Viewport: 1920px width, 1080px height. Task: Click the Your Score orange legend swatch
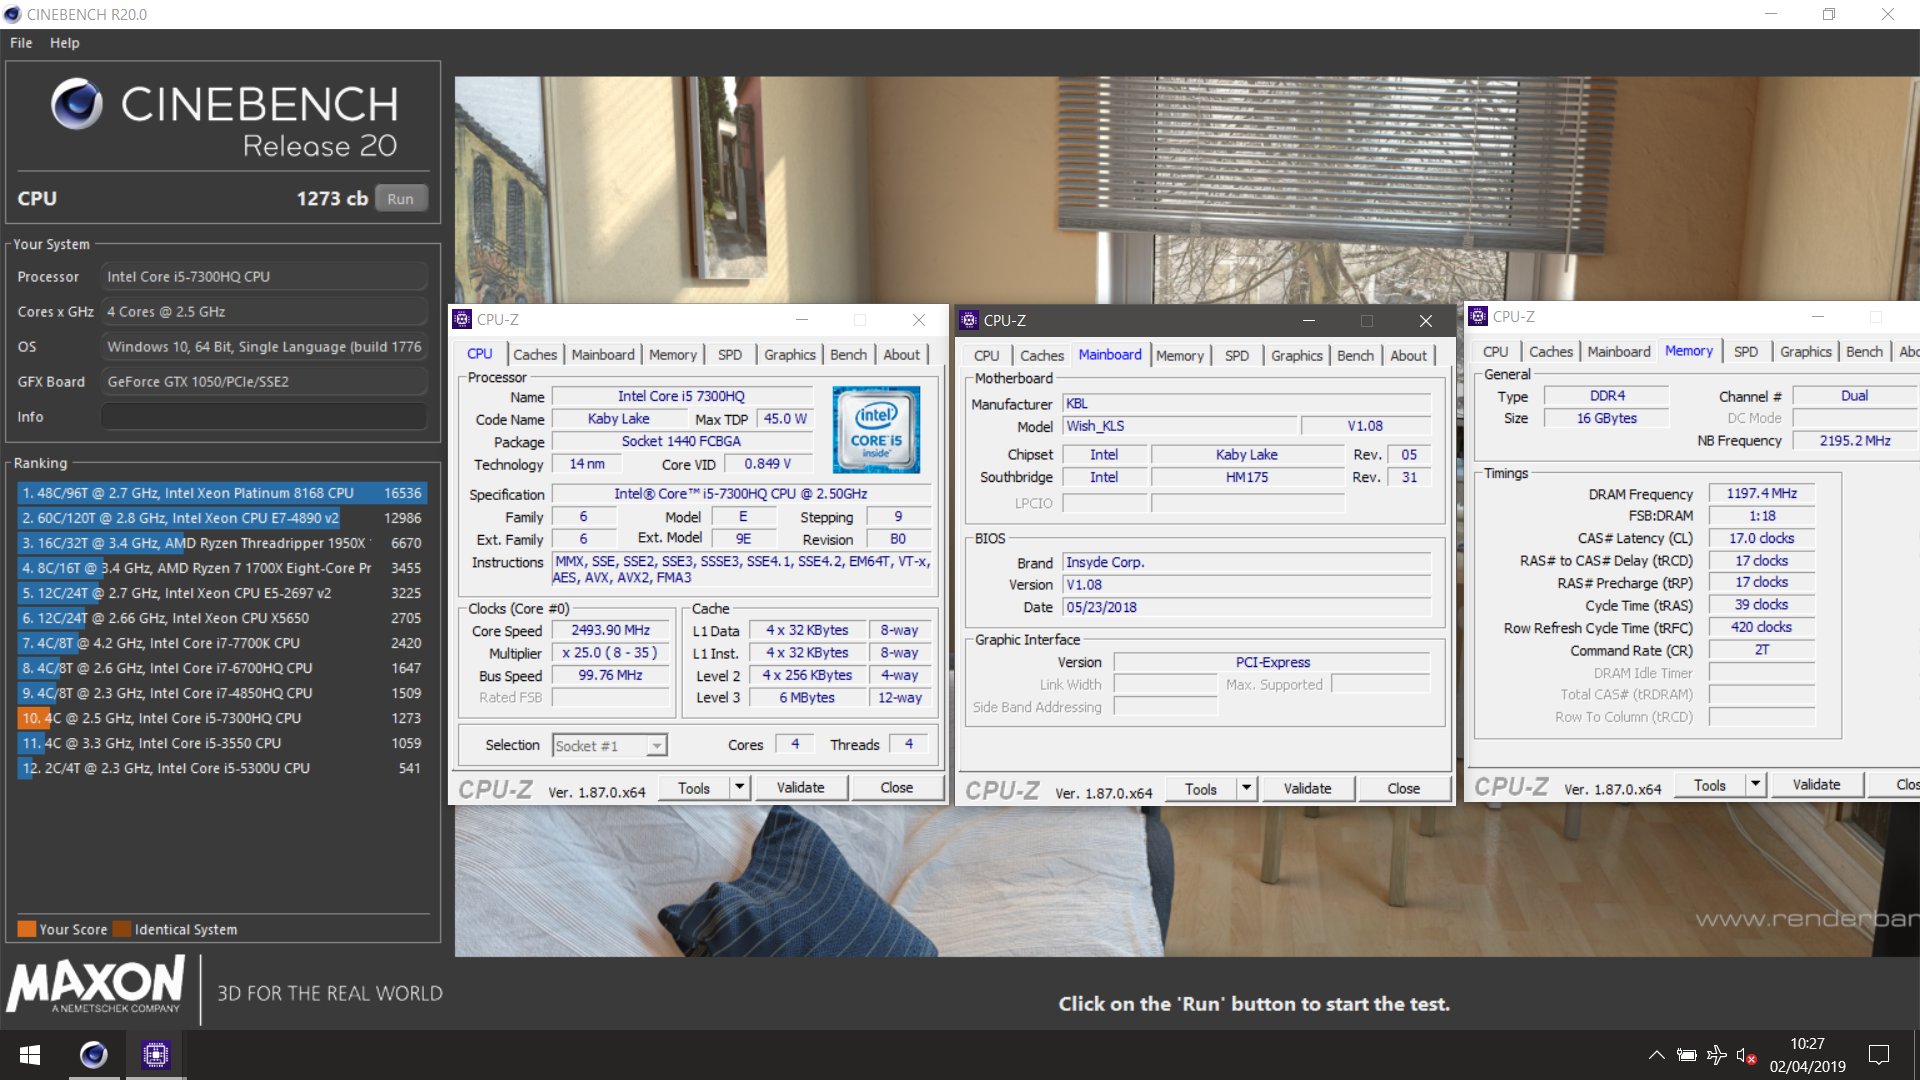[x=27, y=929]
